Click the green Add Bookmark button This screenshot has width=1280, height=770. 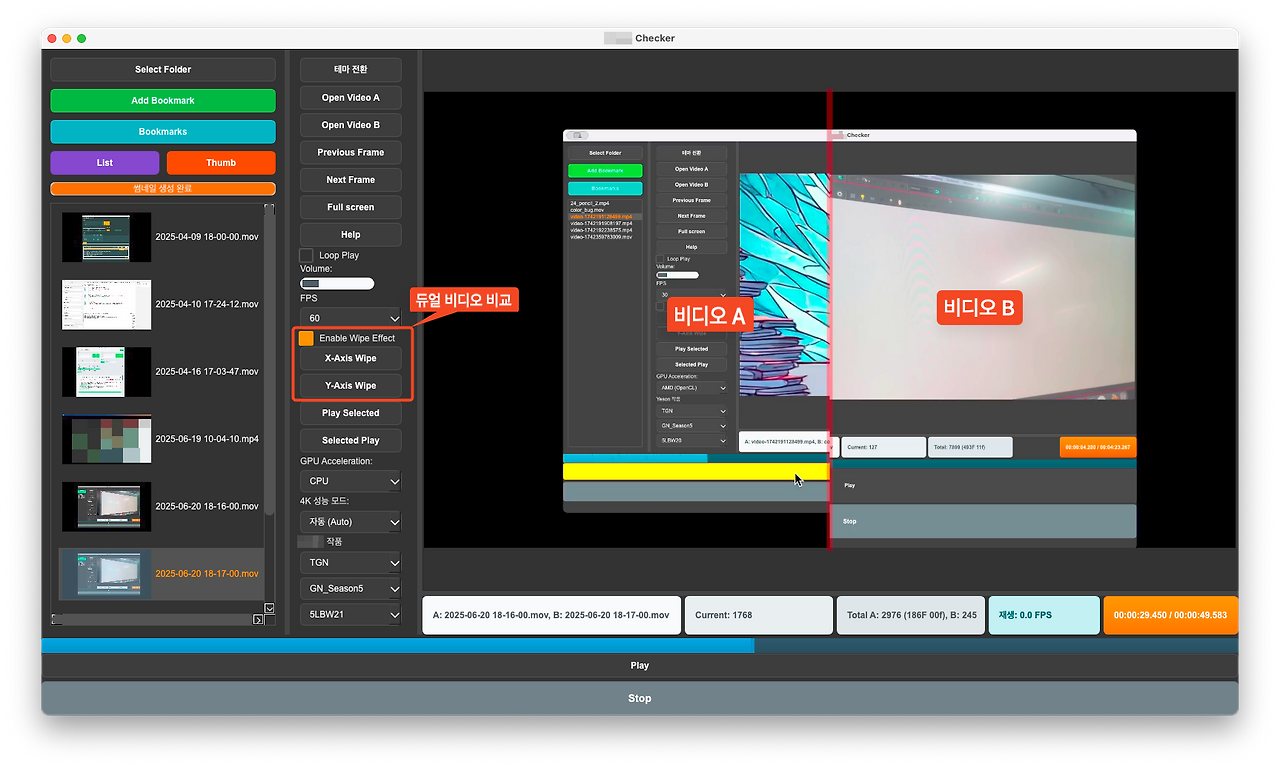pyautogui.click(x=163, y=101)
